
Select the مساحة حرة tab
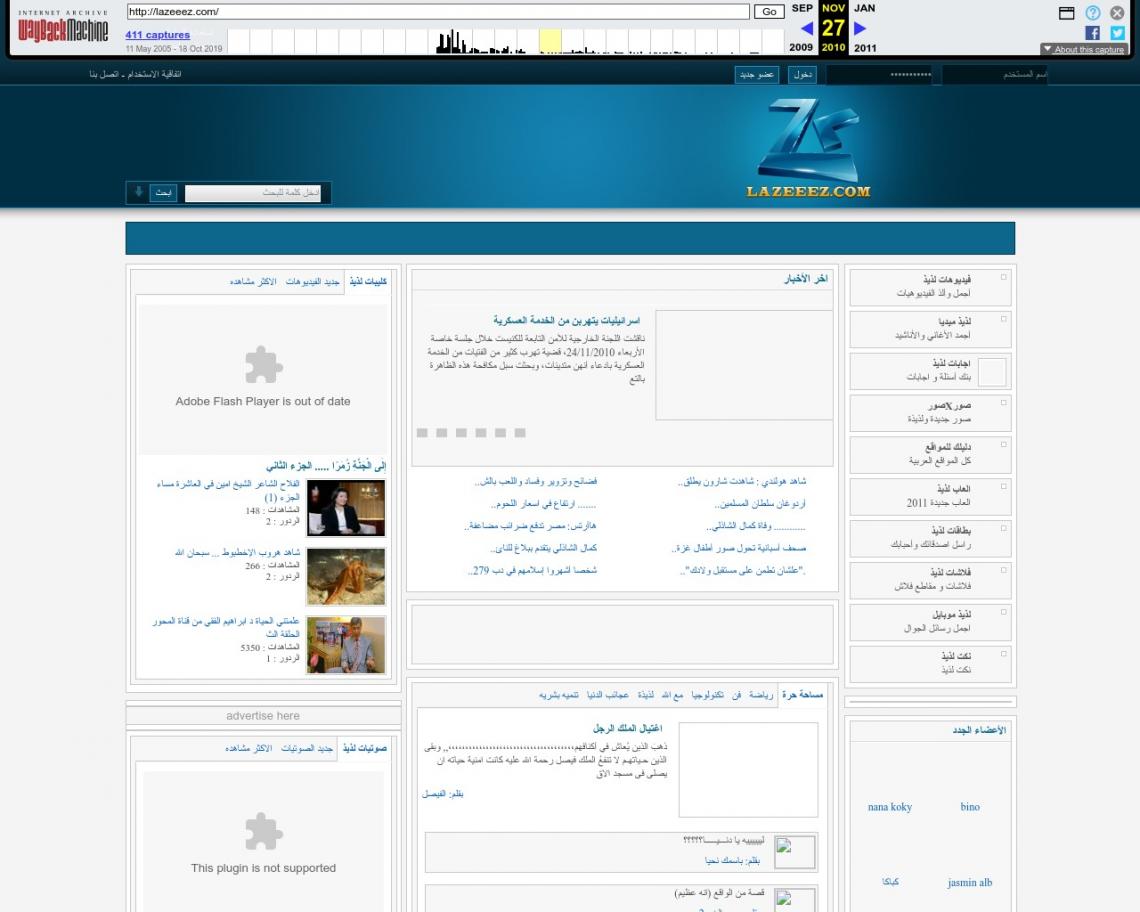803,695
